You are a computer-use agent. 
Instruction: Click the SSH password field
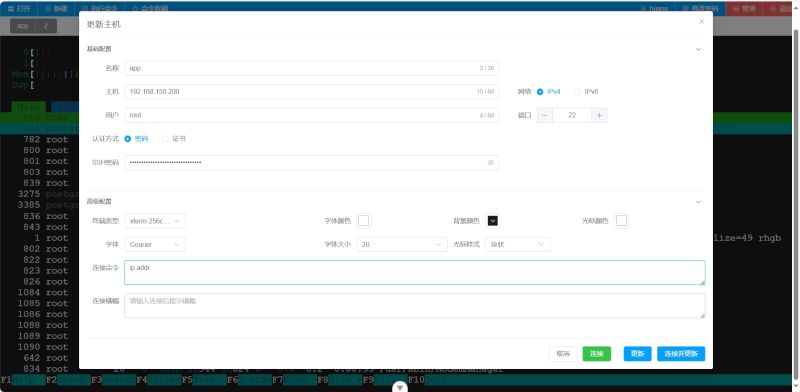point(311,163)
